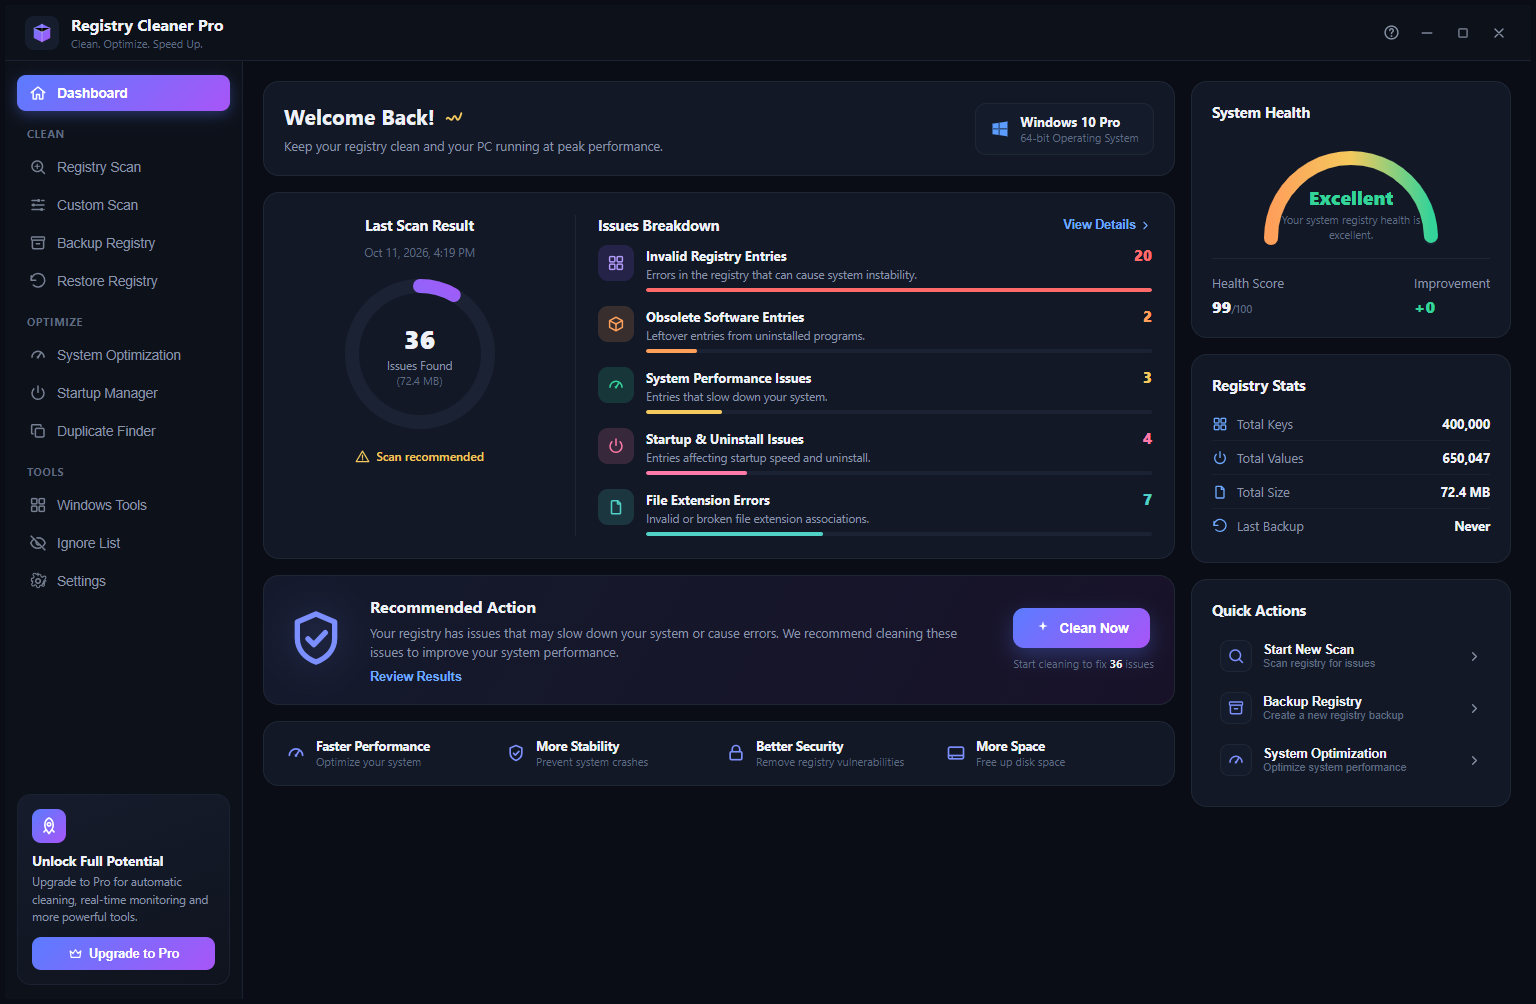This screenshot has width=1536, height=1004.
Task: Click the File Extension Errors document icon
Action: [x=616, y=507]
